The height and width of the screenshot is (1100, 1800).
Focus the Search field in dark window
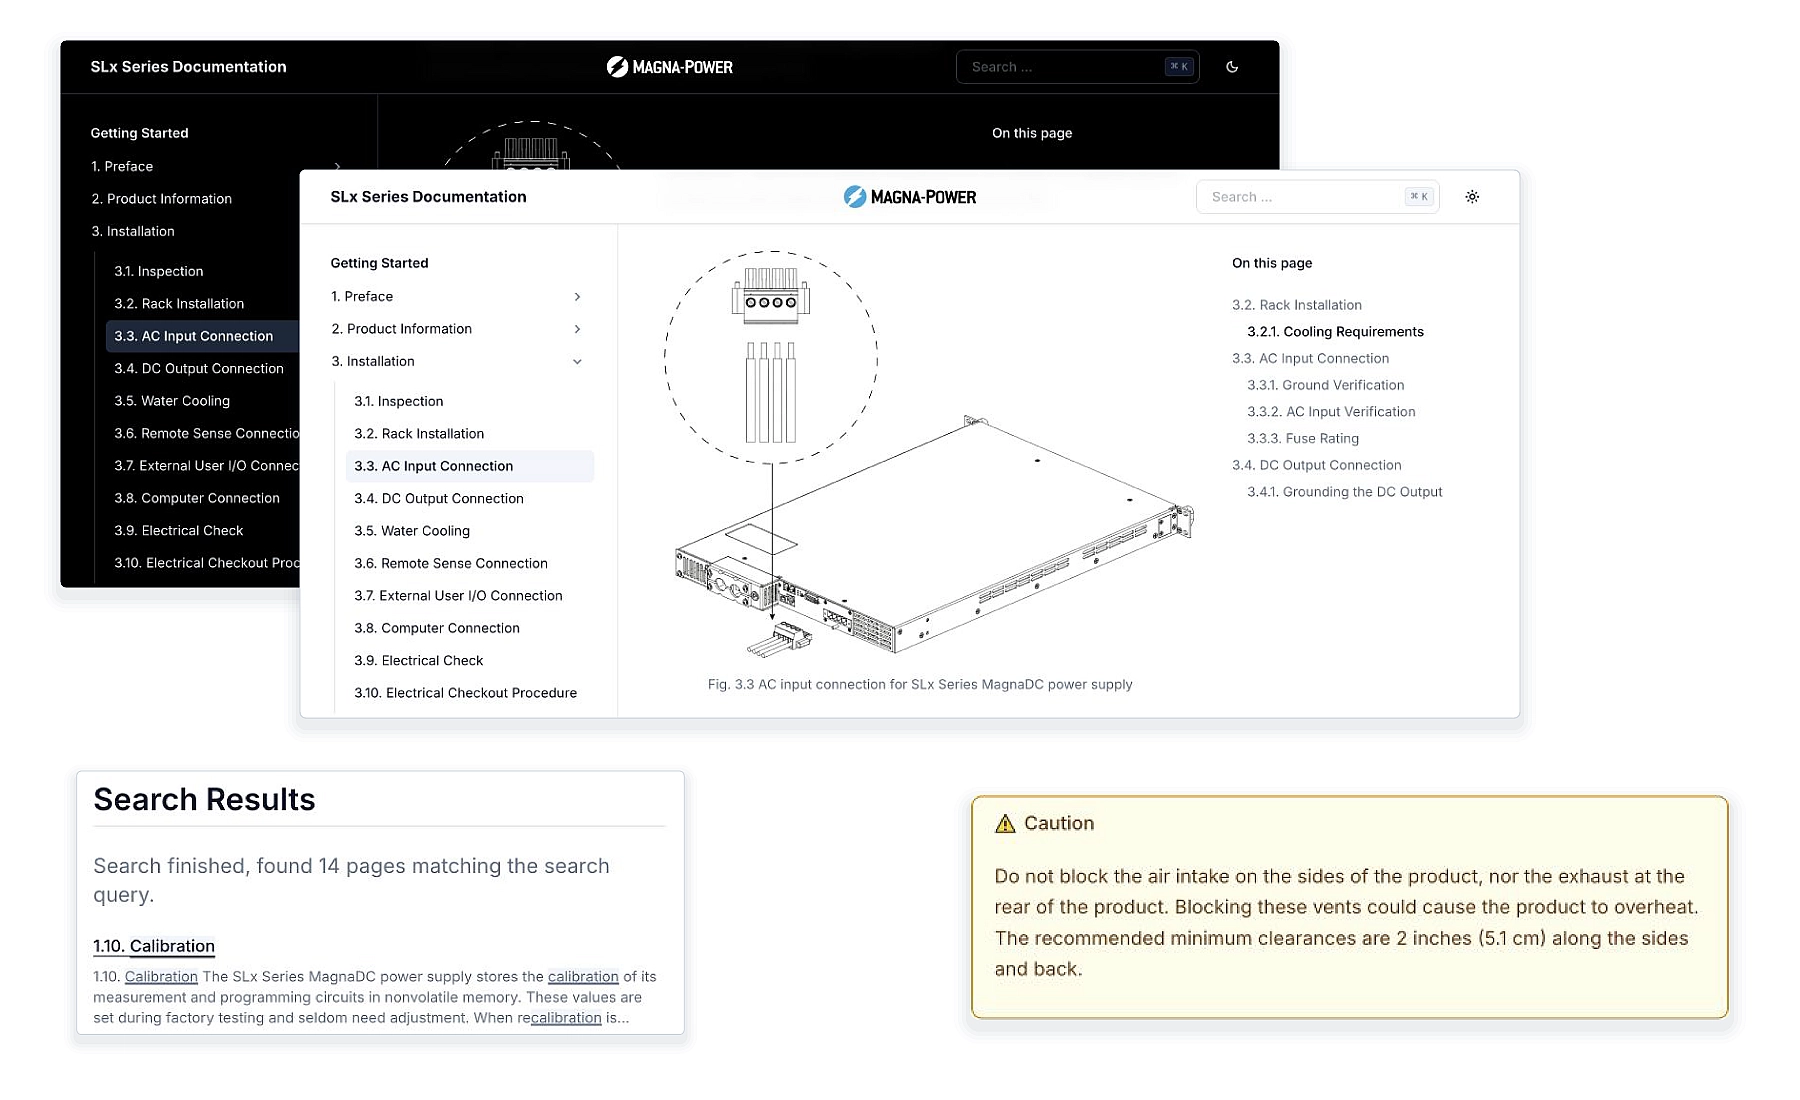click(x=1077, y=67)
